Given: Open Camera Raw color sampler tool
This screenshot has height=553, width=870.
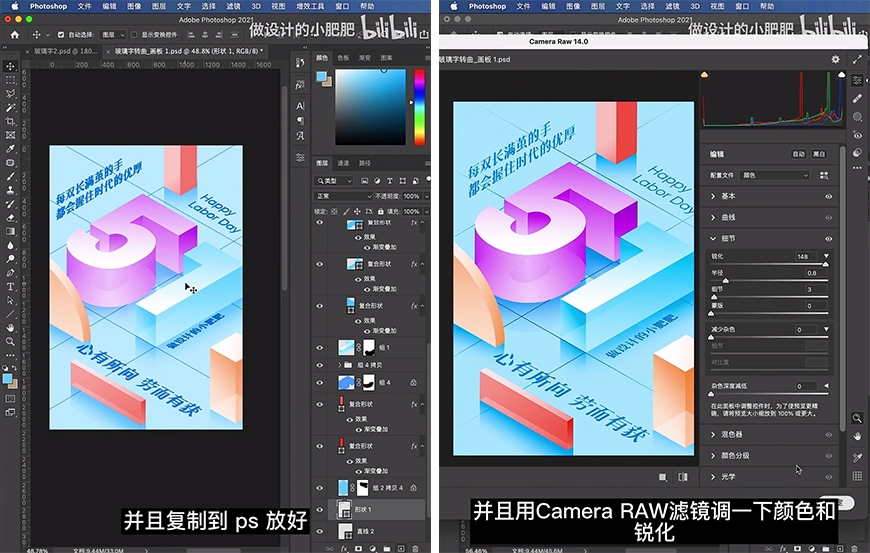Looking at the screenshot, I should click(857, 457).
